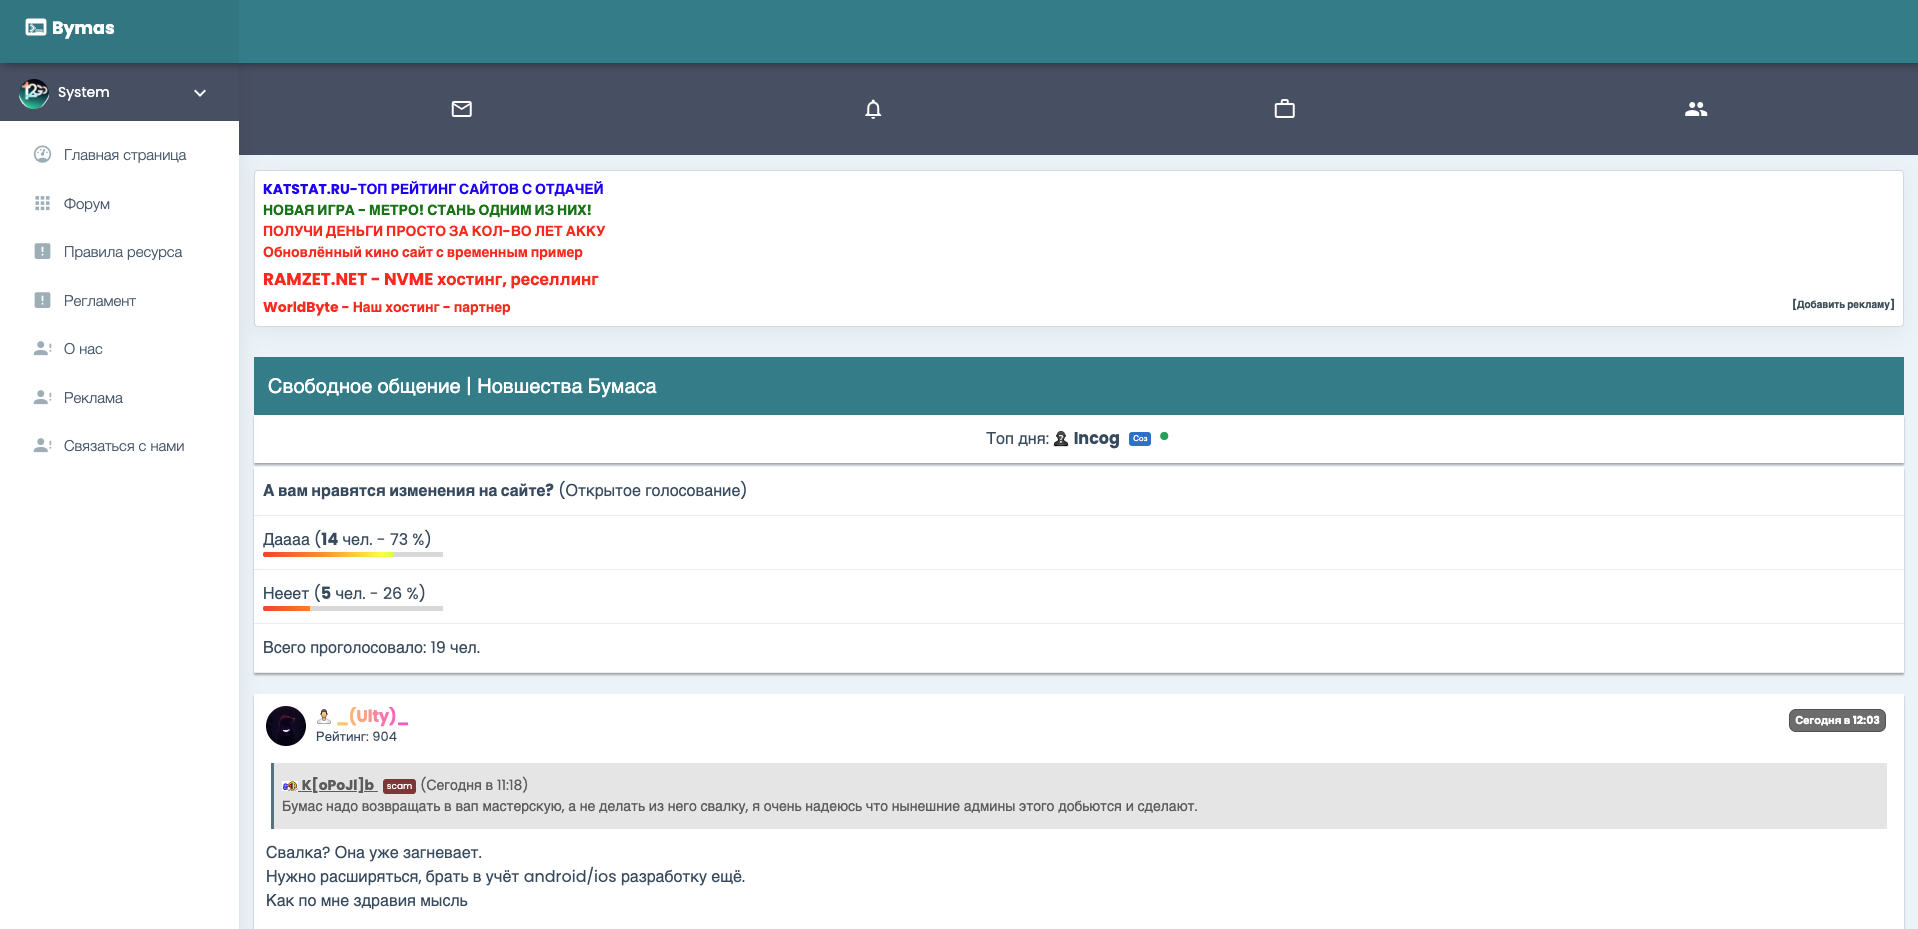Expand the System user dropdown chevron

click(200, 93)
